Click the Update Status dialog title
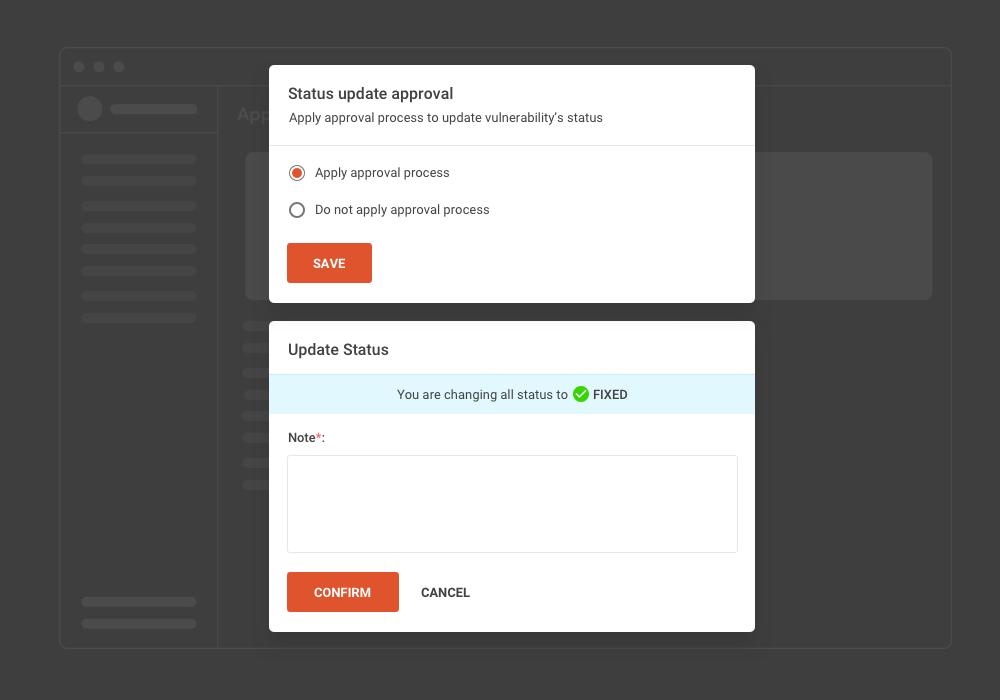Image resolution: width=1000 pixels, height=700 pixels. 339,350
